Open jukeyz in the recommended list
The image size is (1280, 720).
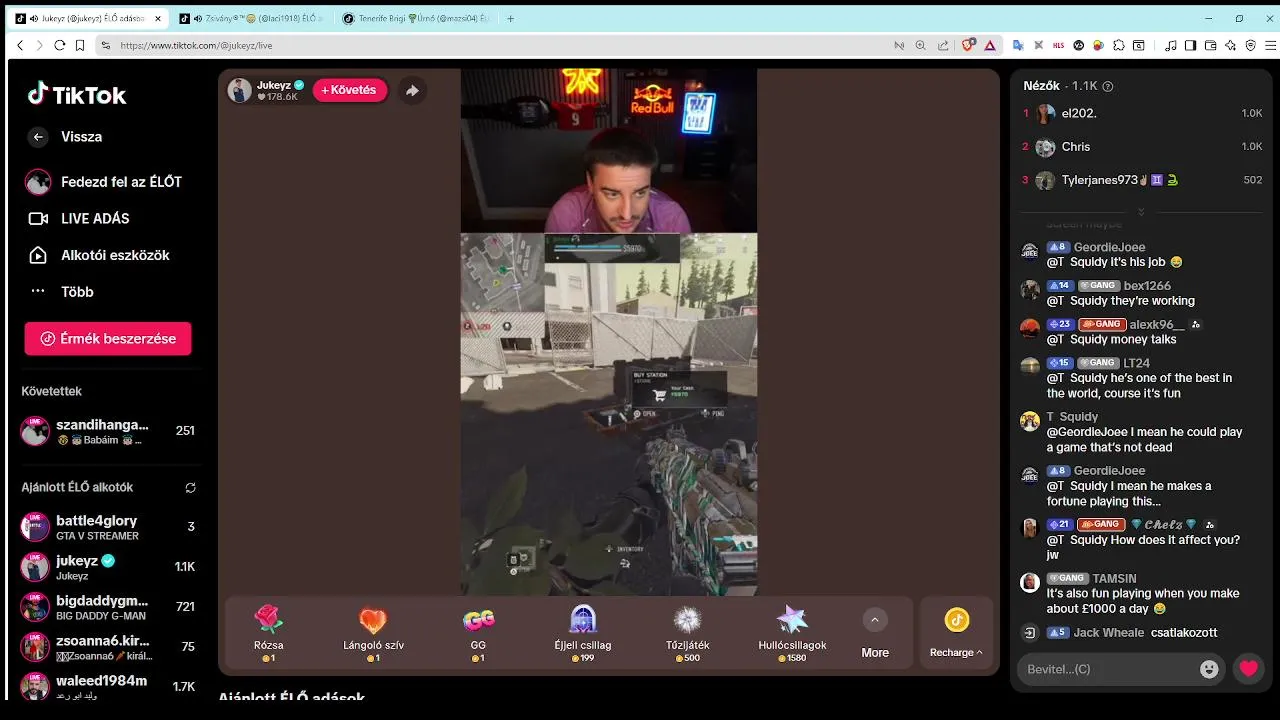pyautogui.click(x=108, y=567)
